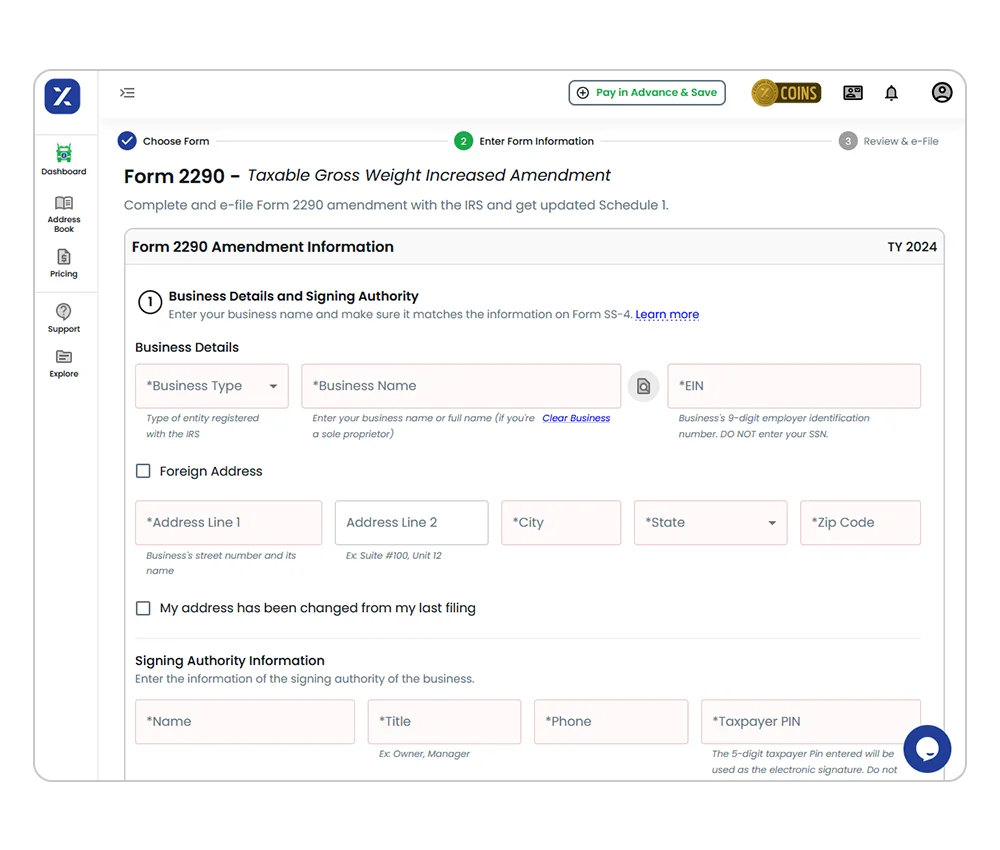Viewport: 1000px width, 850px height.
Task: Open the address lookup icon beside Business Name
Action: click(644, 385)
